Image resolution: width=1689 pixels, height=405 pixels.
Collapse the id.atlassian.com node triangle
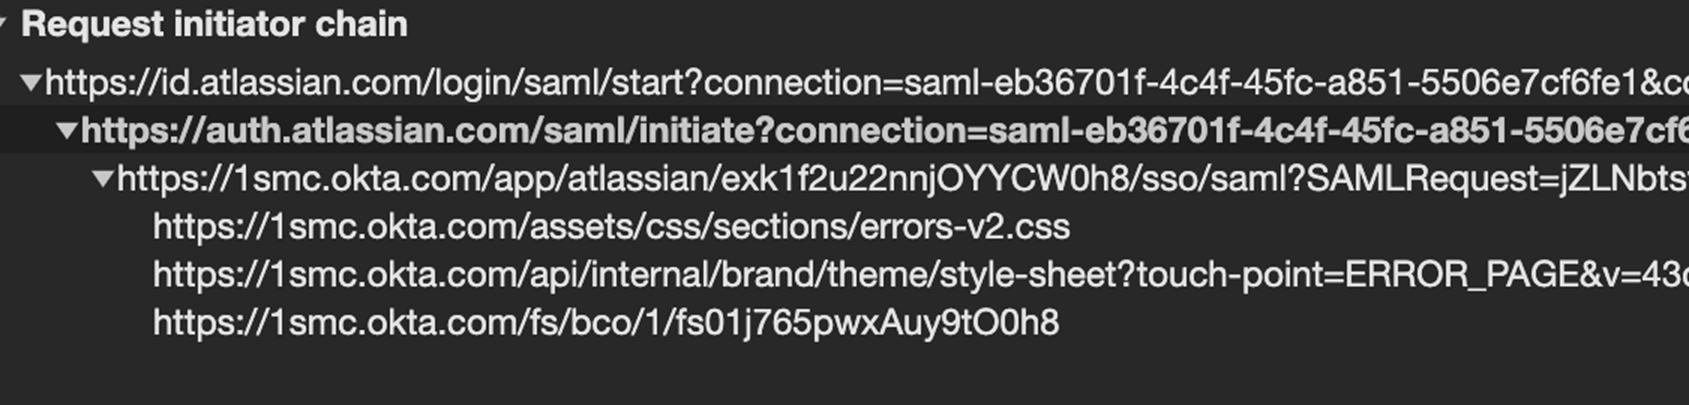tap(31, 82)
